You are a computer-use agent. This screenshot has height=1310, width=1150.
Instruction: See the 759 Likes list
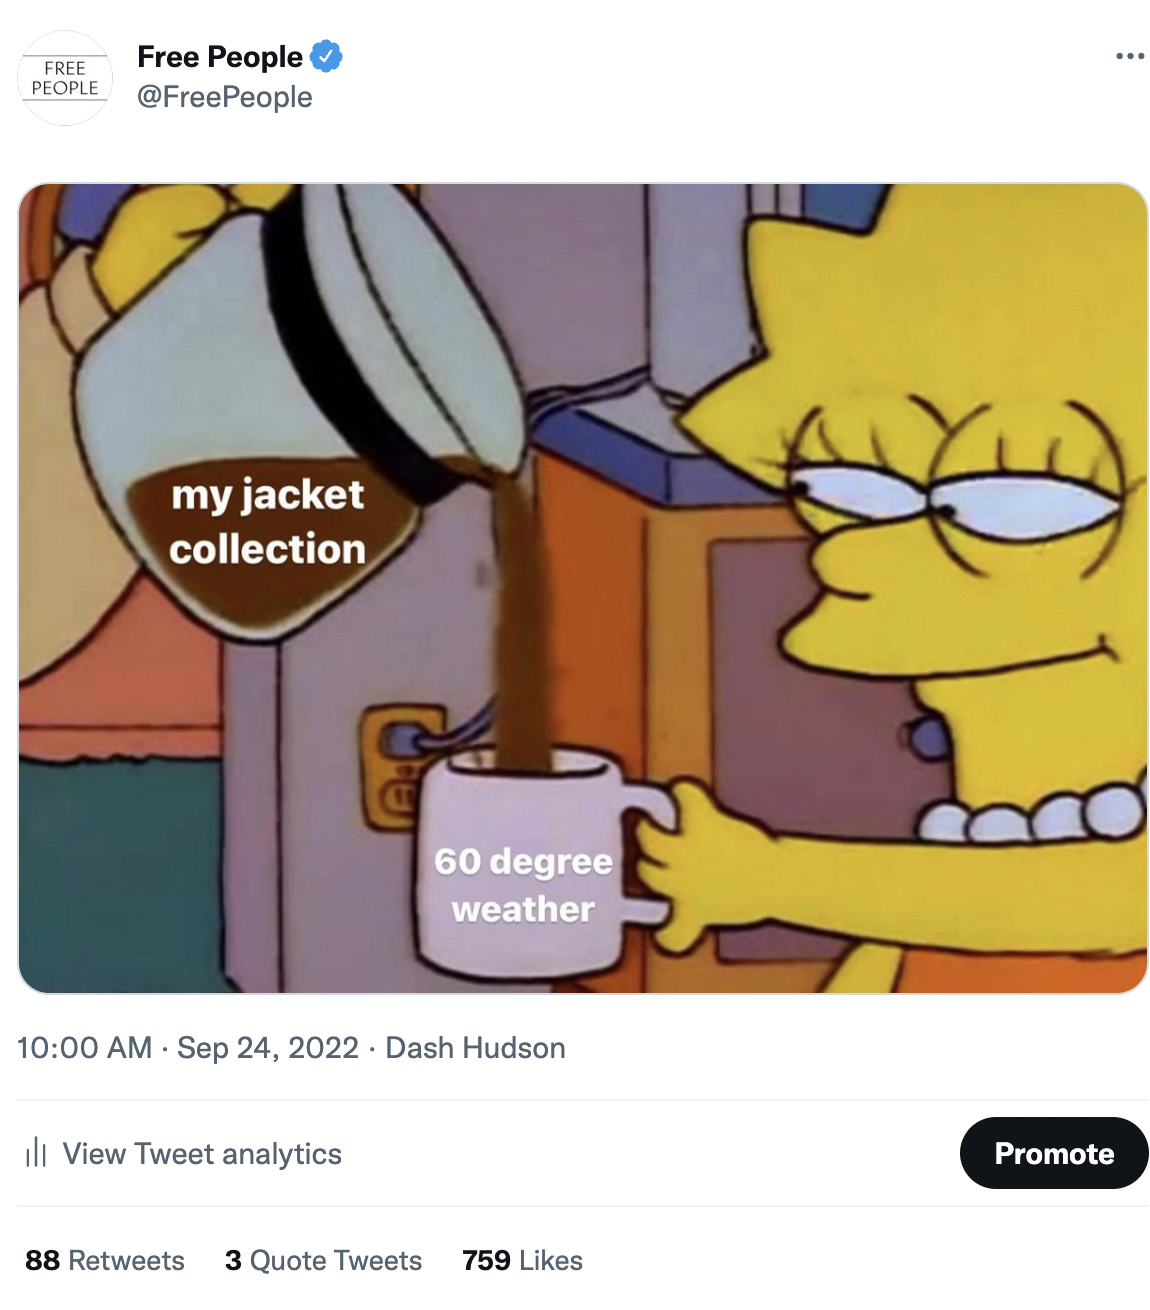pos(522,1260)
